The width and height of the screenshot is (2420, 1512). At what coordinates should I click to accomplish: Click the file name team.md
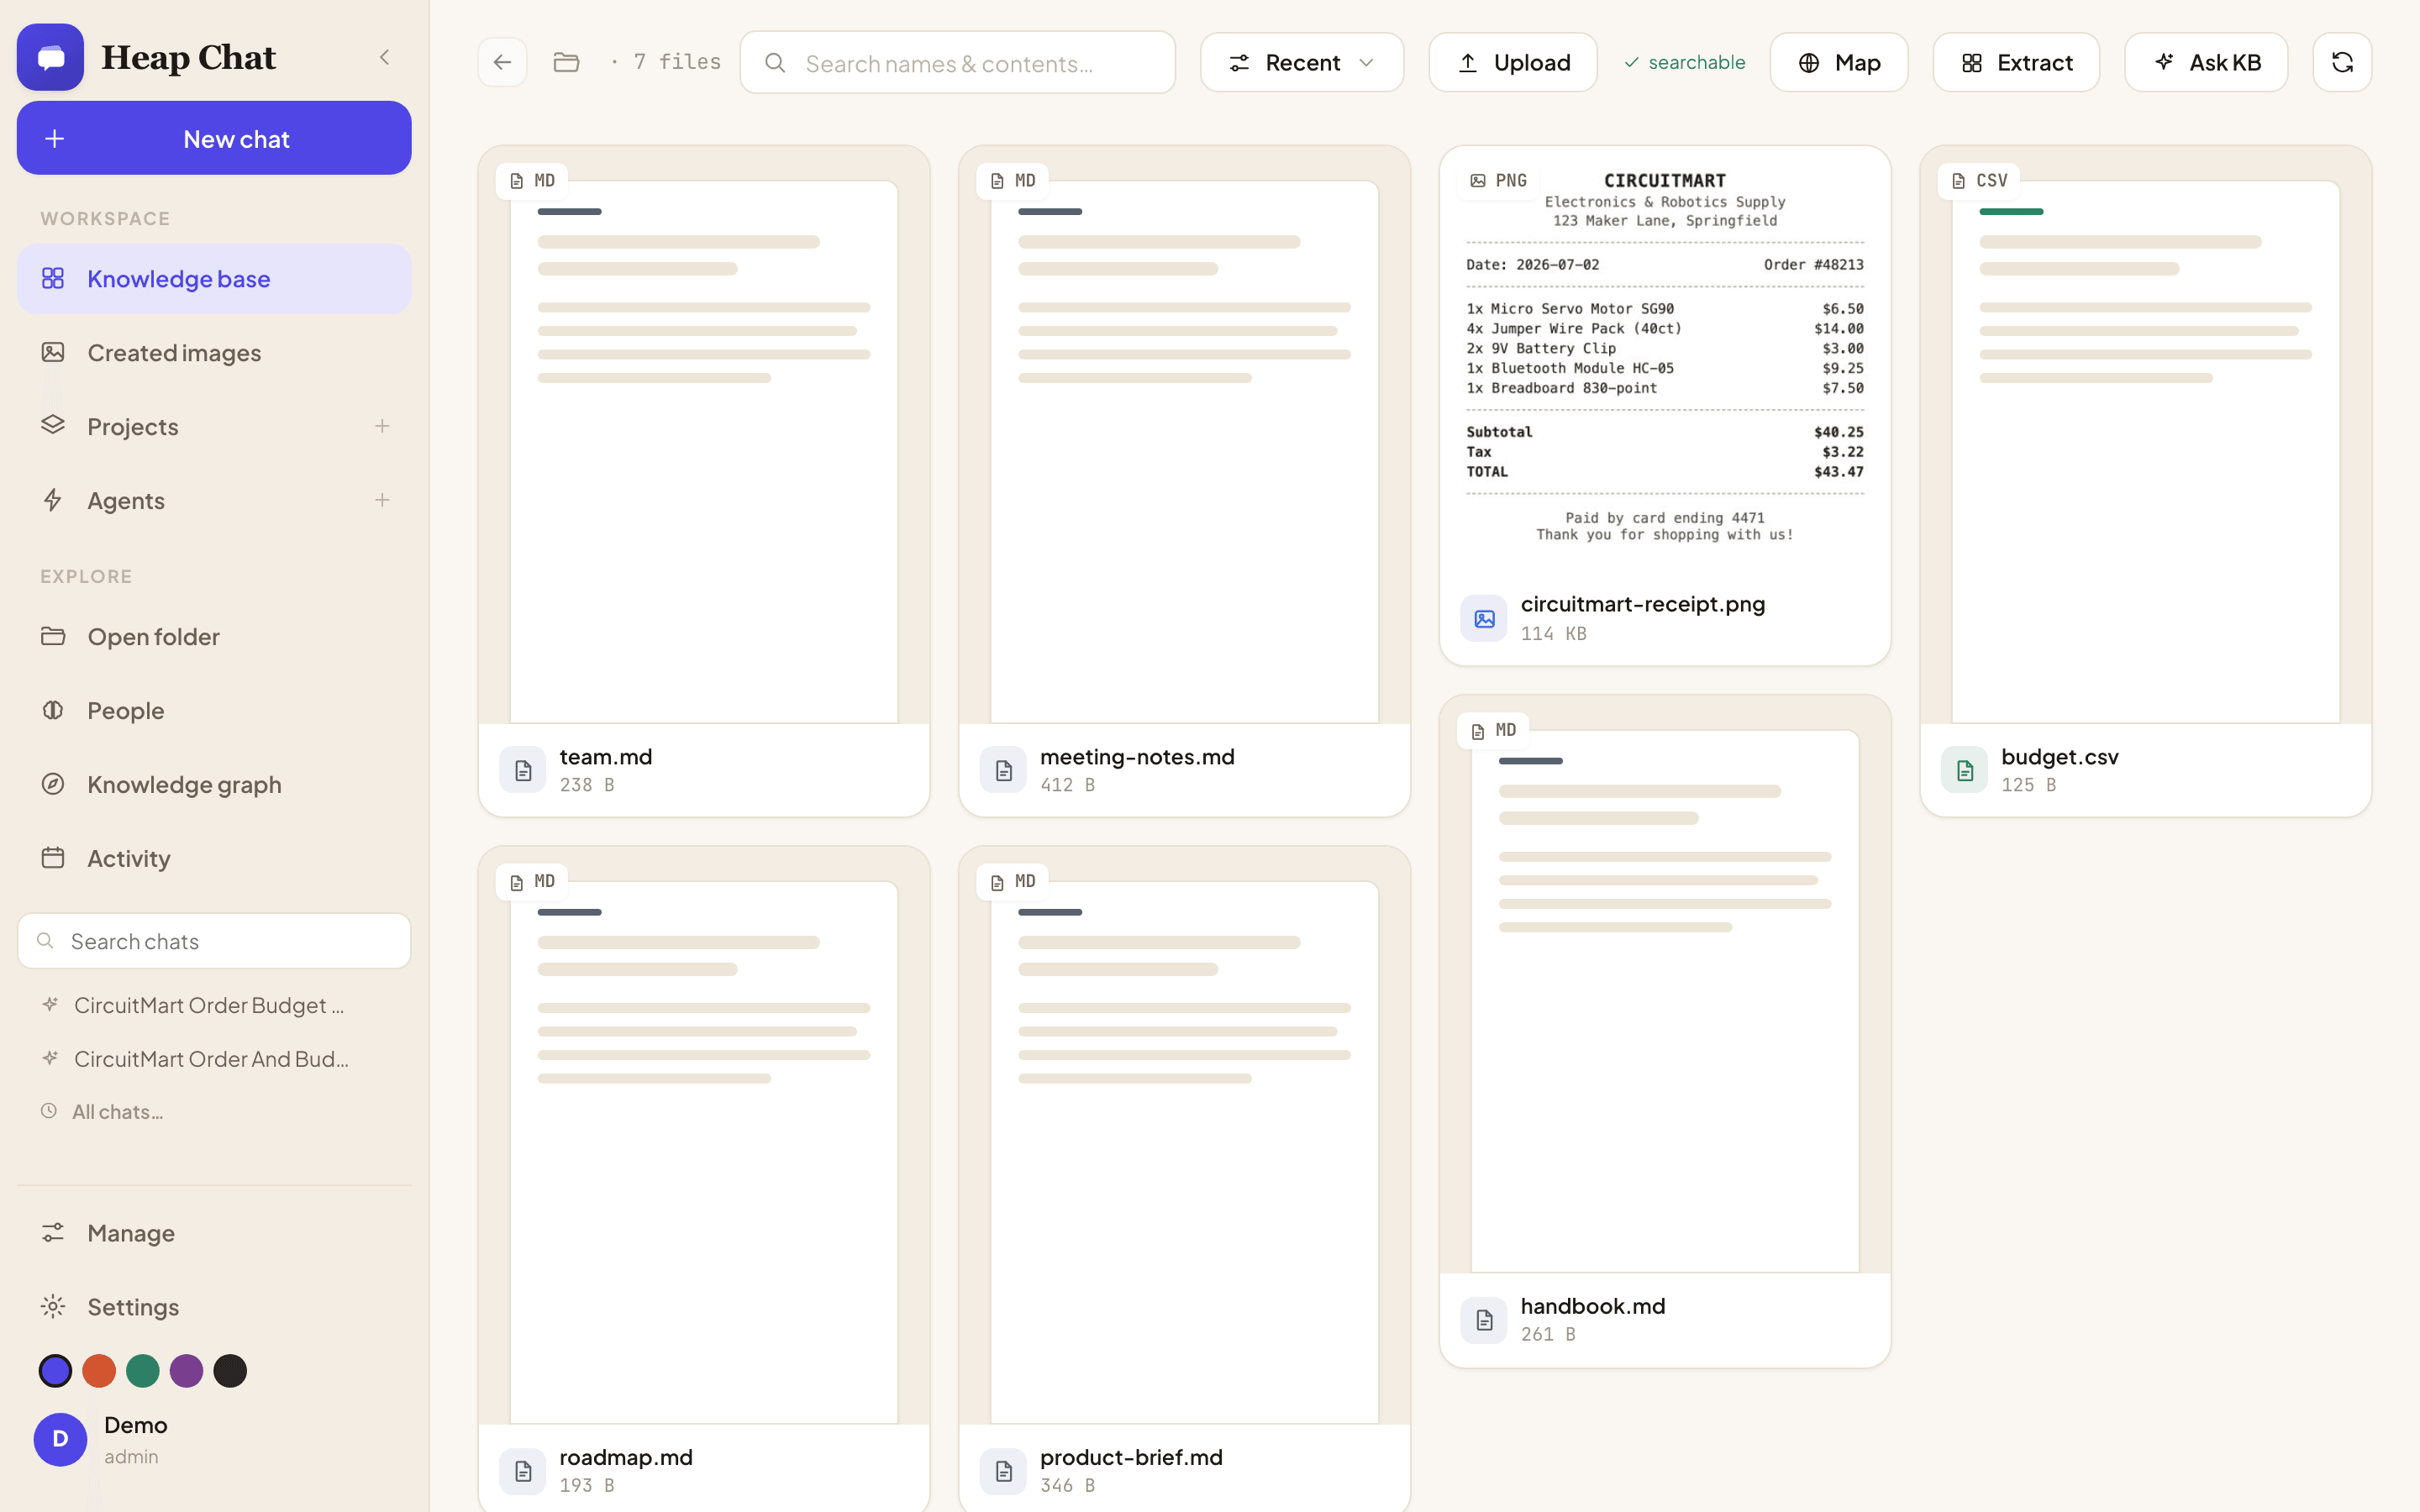click(x=606, y=757)
